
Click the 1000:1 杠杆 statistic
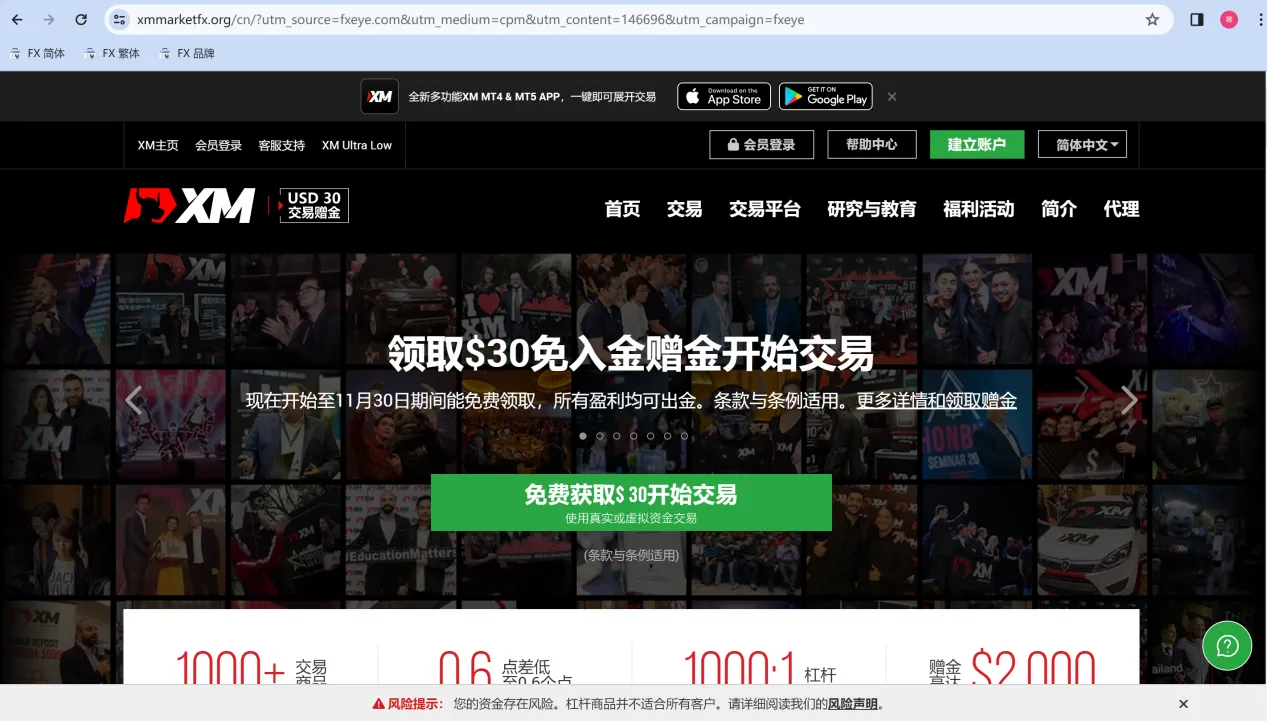pyautogui.click(x=760, y=668)
